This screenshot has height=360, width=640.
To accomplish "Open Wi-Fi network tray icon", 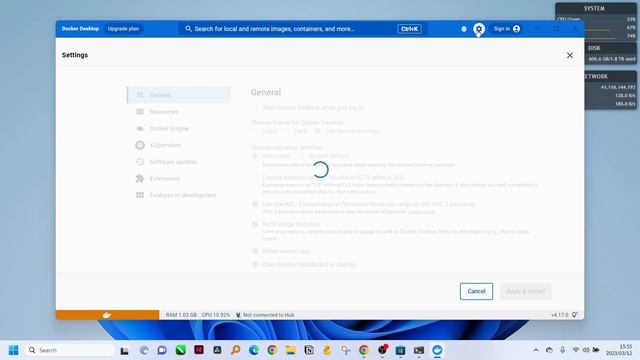I will pos(576,350).
